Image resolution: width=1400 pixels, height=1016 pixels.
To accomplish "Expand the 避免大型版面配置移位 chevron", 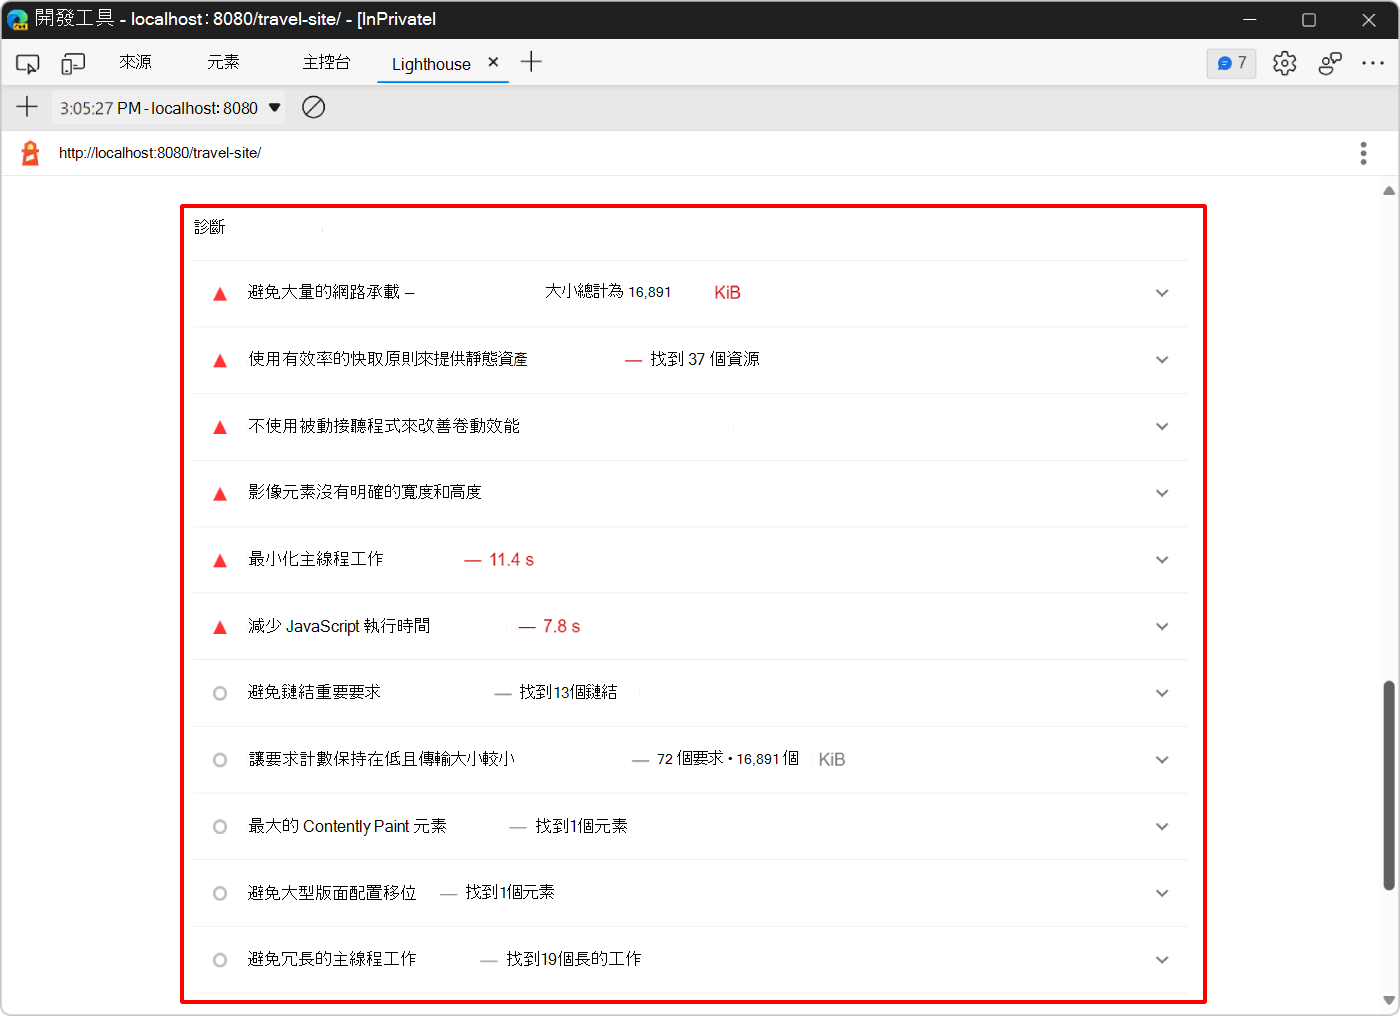I will [1162, 893].
